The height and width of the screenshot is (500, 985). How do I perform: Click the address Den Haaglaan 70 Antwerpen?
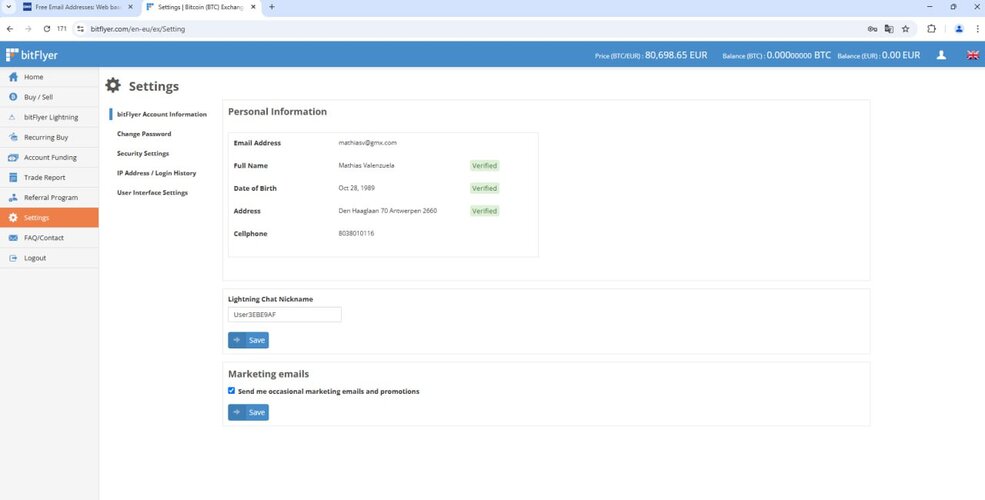click(x=388, y=210)
